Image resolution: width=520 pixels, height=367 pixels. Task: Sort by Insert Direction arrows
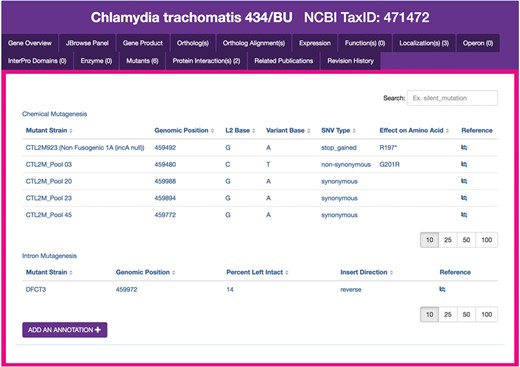tap(391, 273)
